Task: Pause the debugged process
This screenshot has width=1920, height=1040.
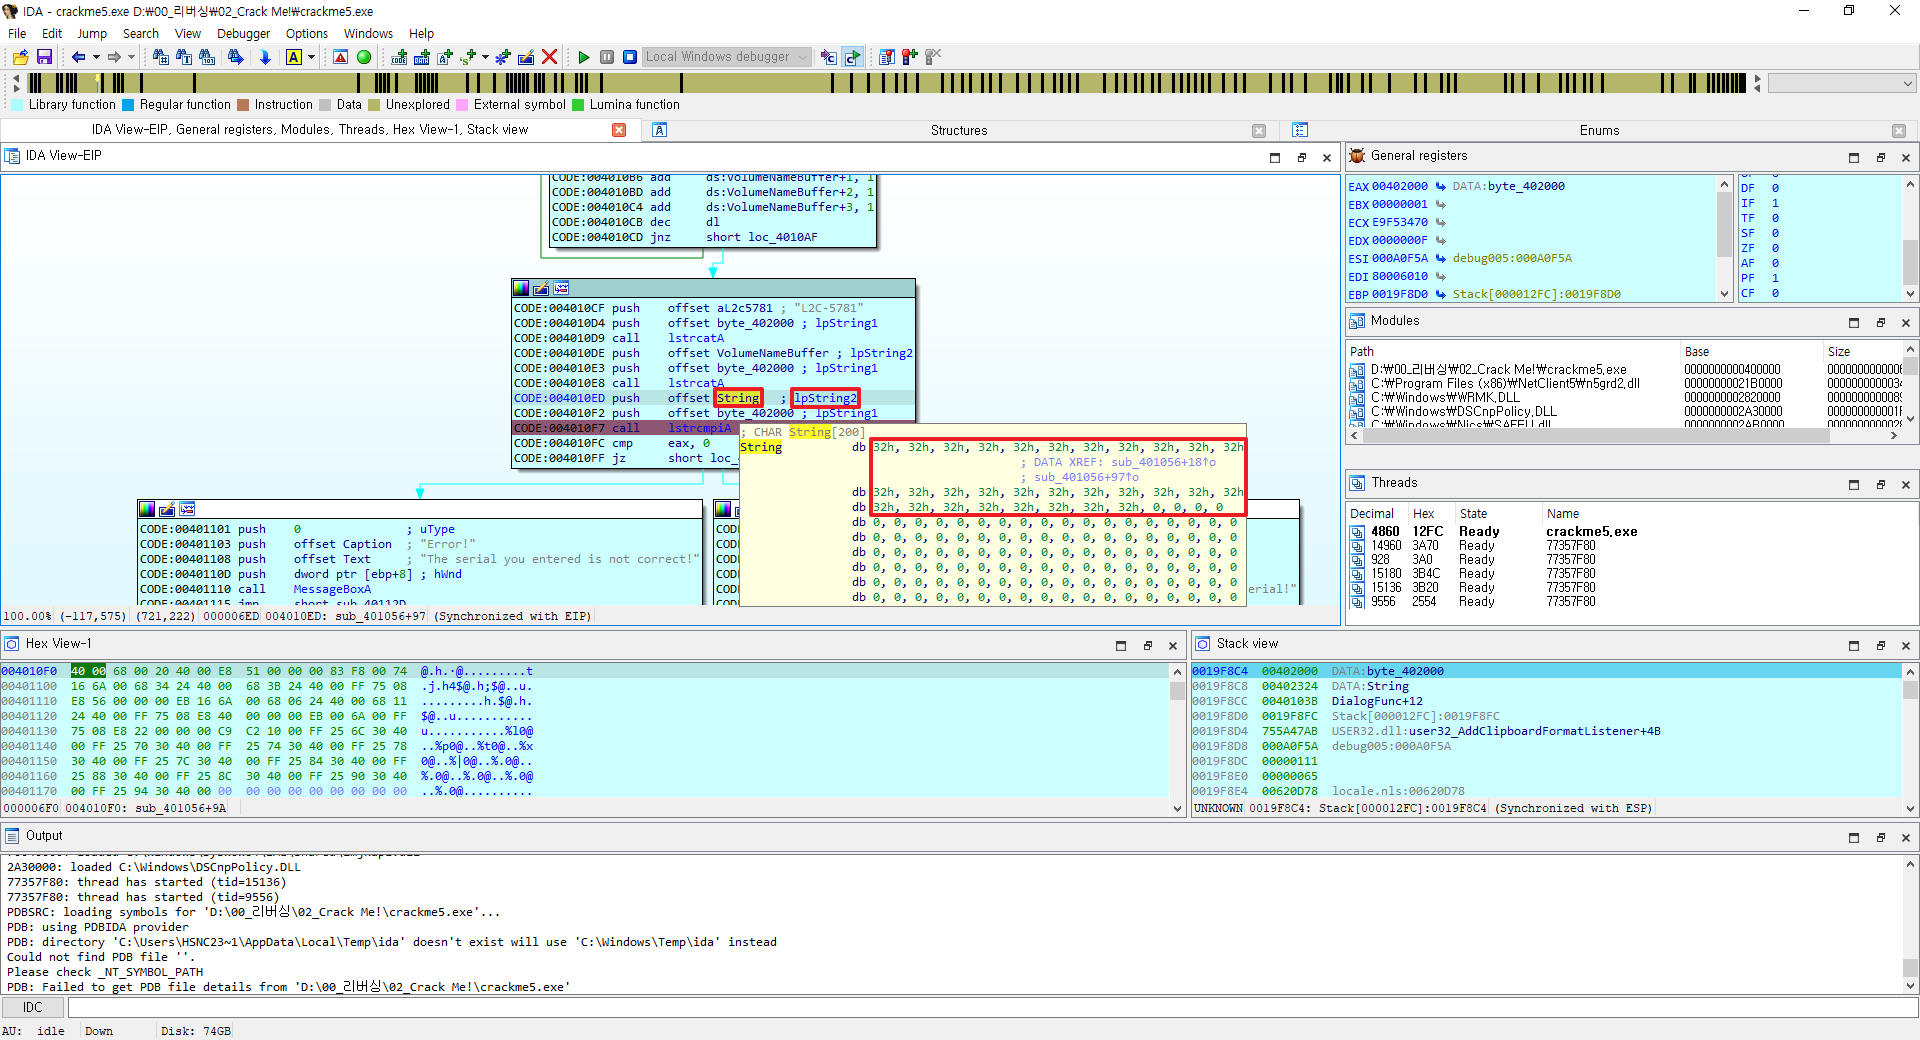Action: tap(607, 57)
